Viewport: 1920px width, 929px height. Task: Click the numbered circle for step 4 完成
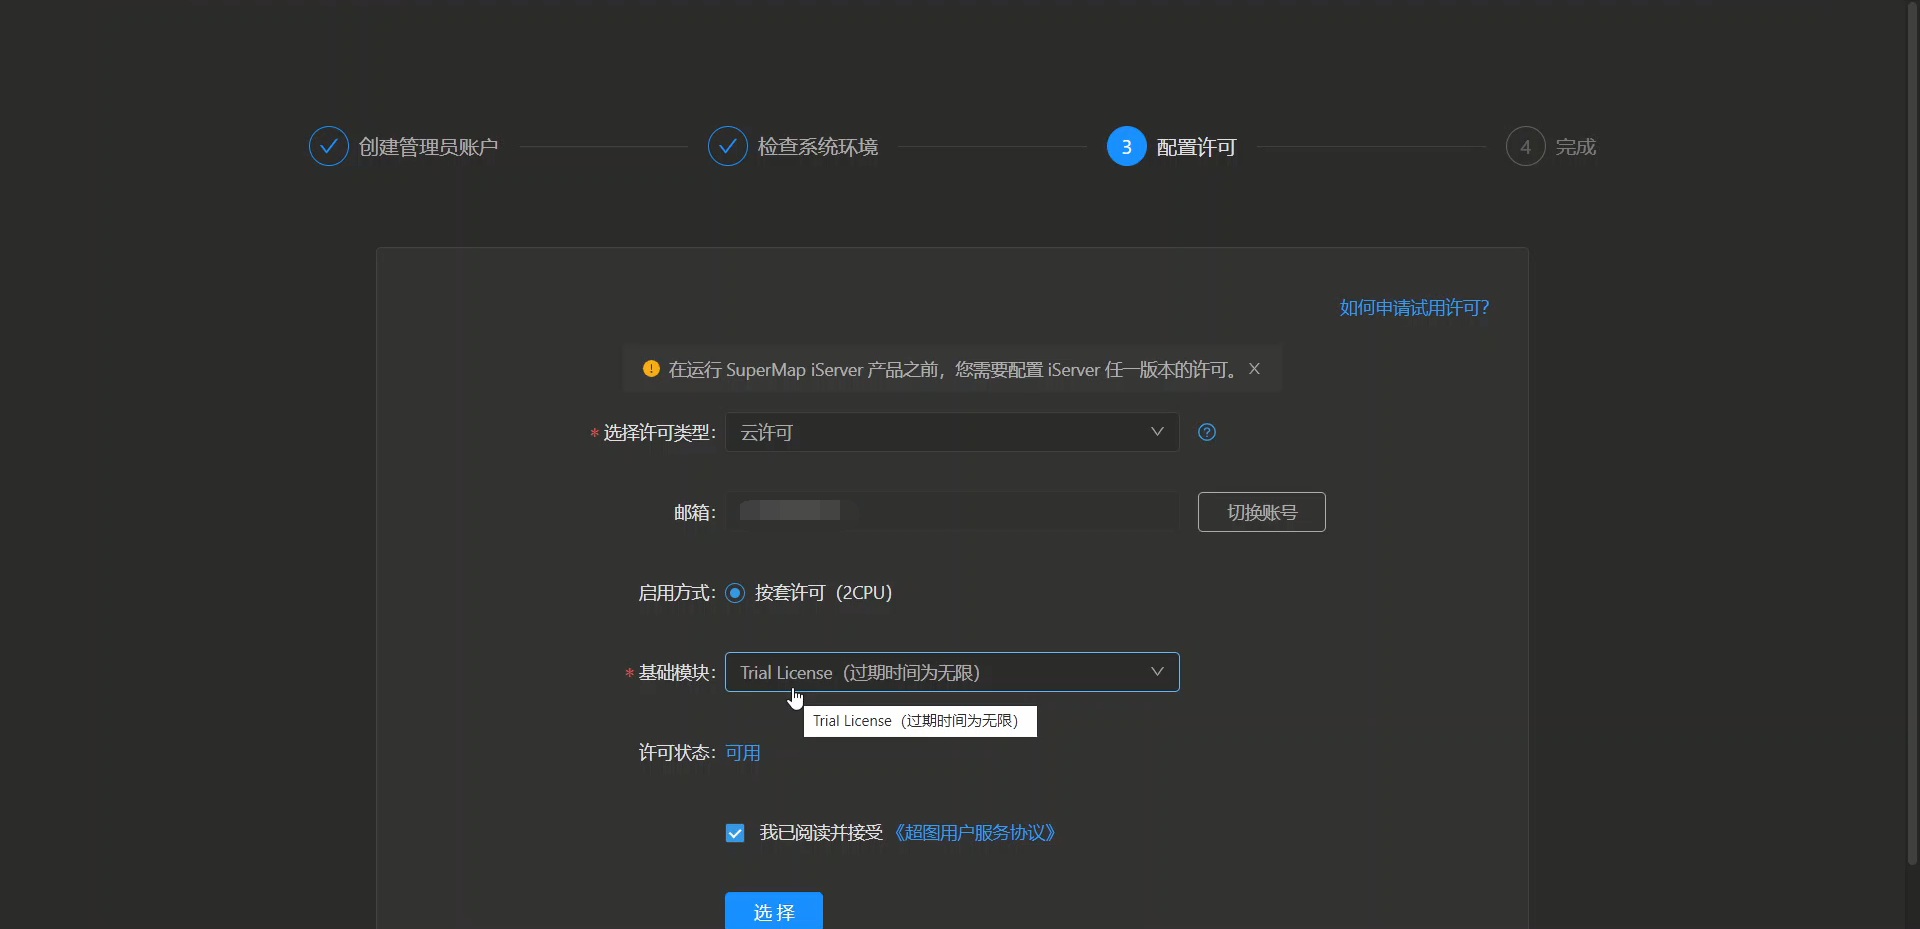coord(1524,146)
